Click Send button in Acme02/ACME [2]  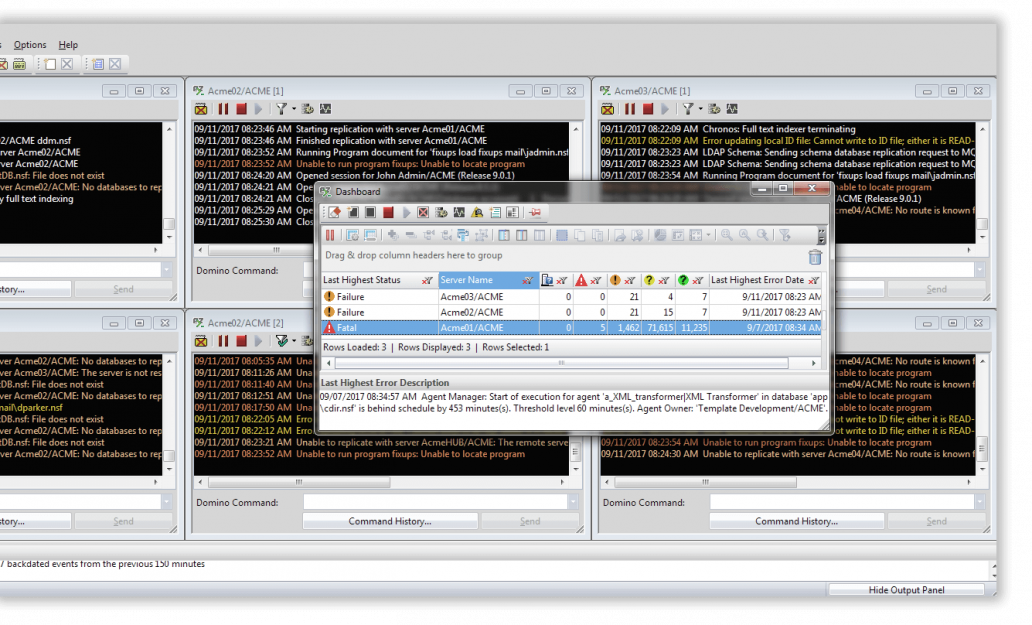tap(530, 521)
